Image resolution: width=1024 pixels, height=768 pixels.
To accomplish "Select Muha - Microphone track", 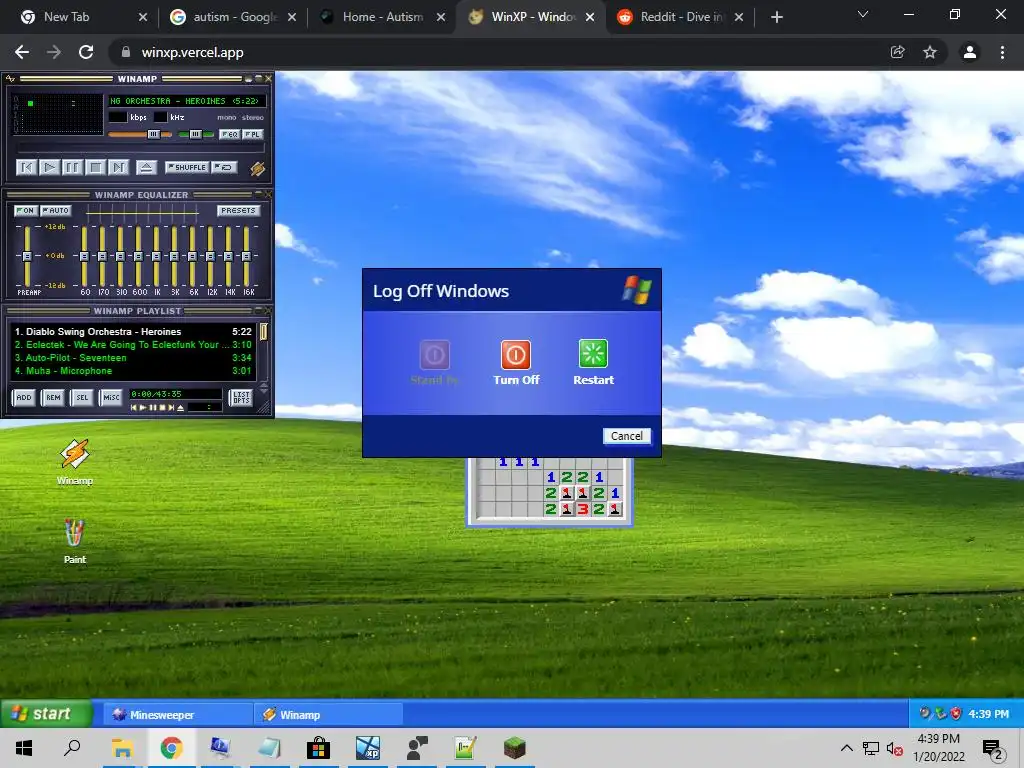I will pos(133,371).
